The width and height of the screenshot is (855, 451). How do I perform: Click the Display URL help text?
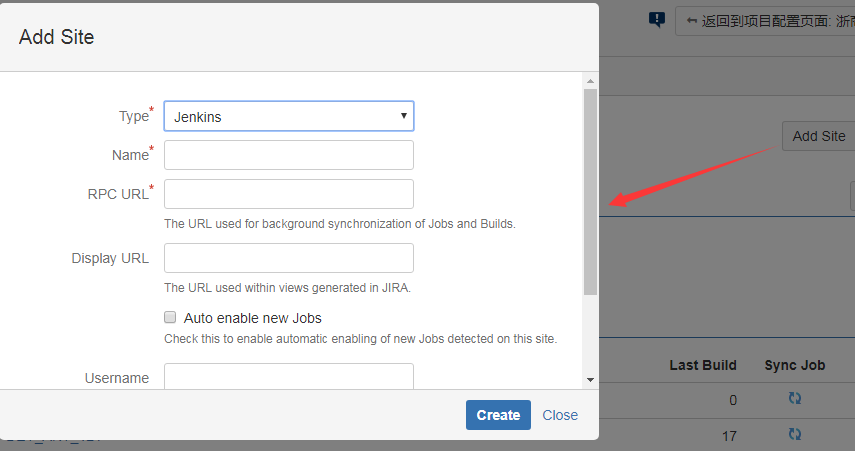(x=287, y=288)
